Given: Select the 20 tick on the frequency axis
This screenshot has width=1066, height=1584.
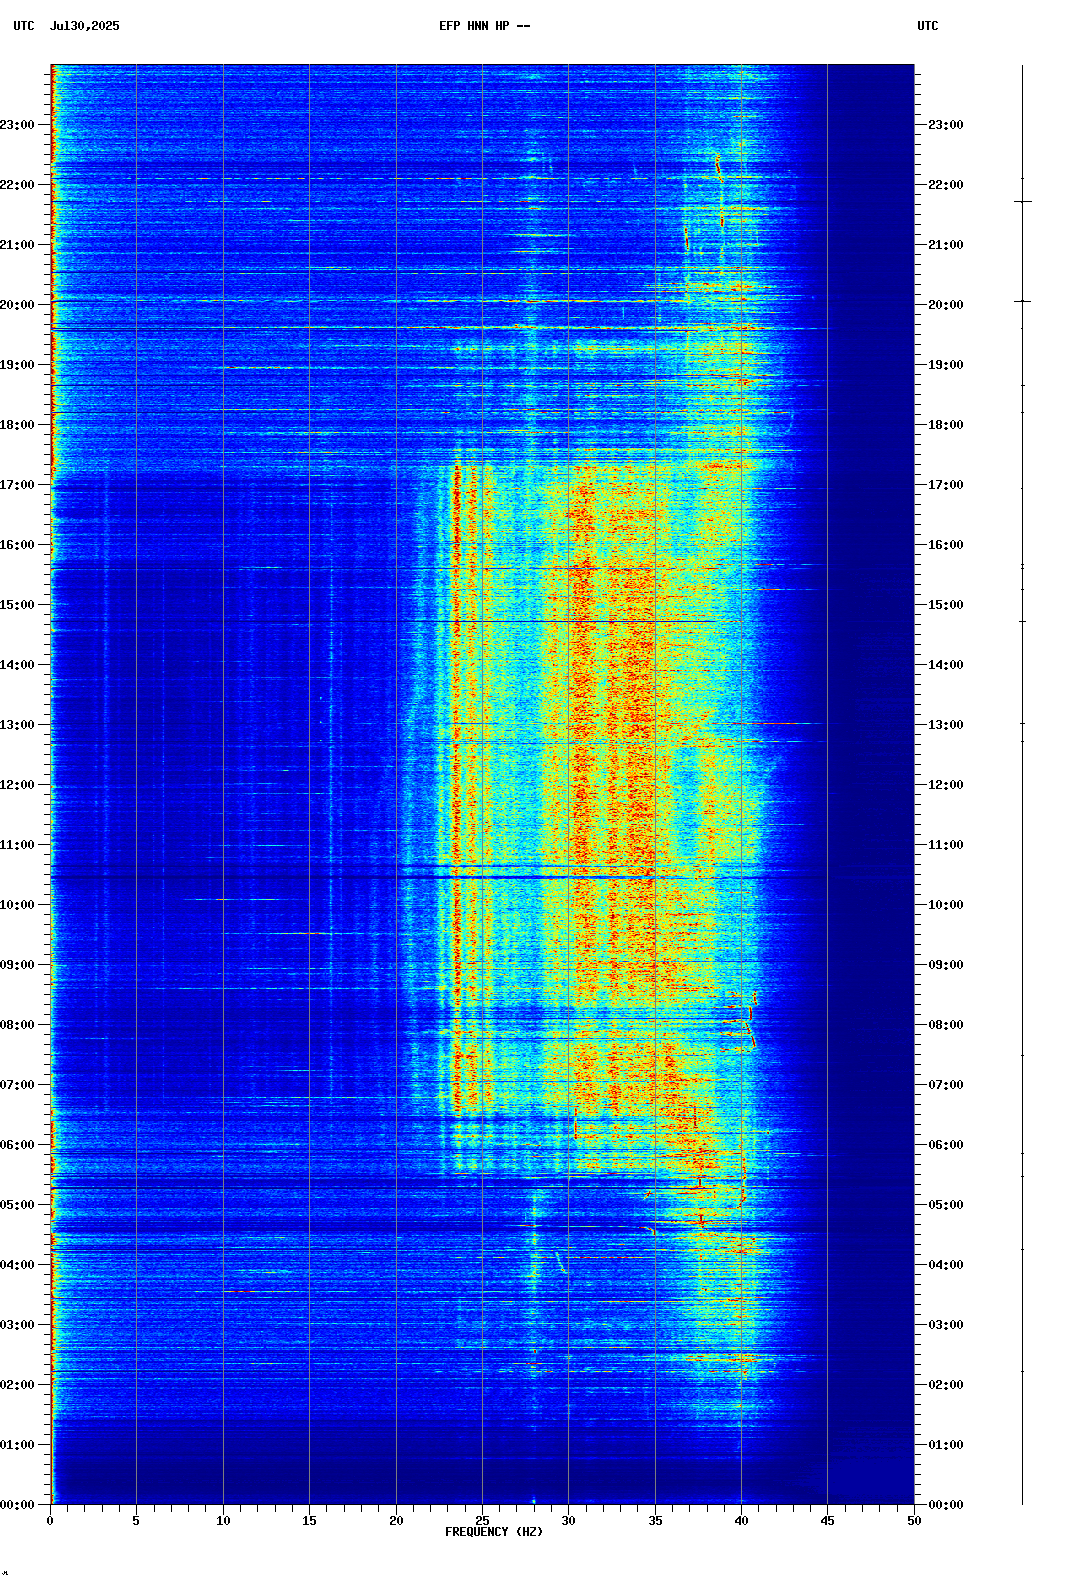Looking at the screenshot, I should click(396, 1521).
